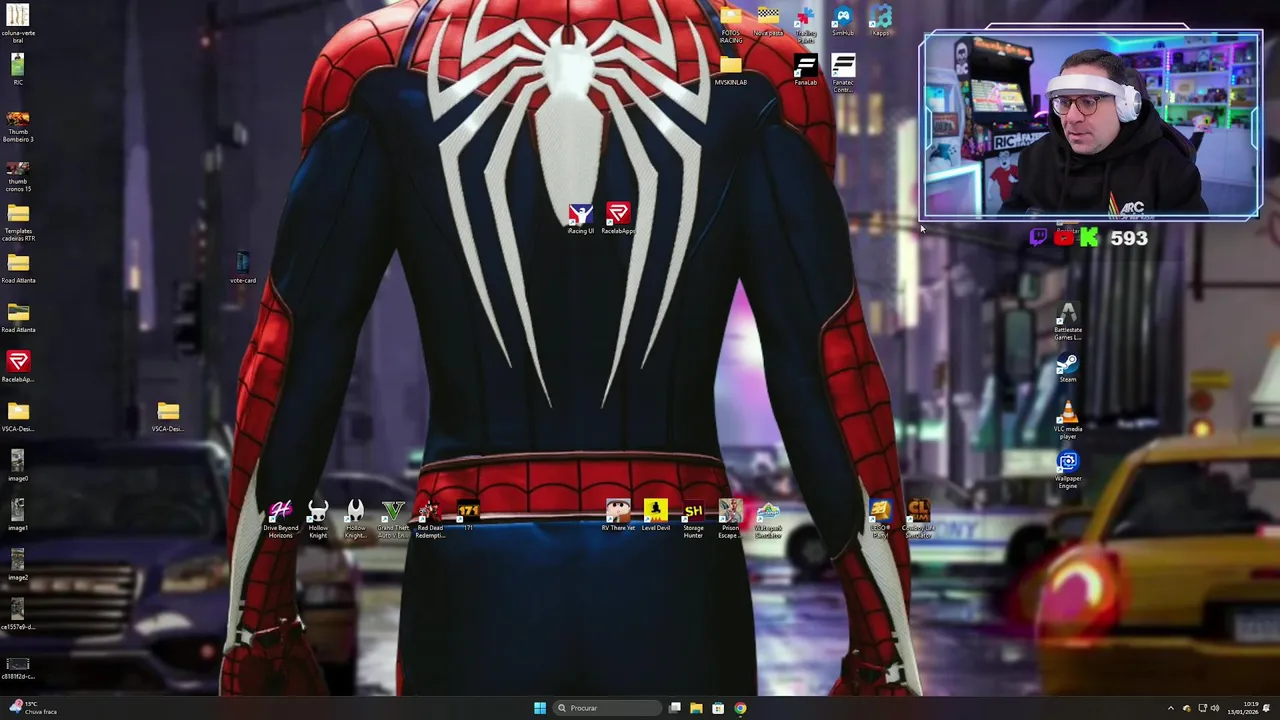
Task: Select the 171 game shortcut
Action: point(468,516)
